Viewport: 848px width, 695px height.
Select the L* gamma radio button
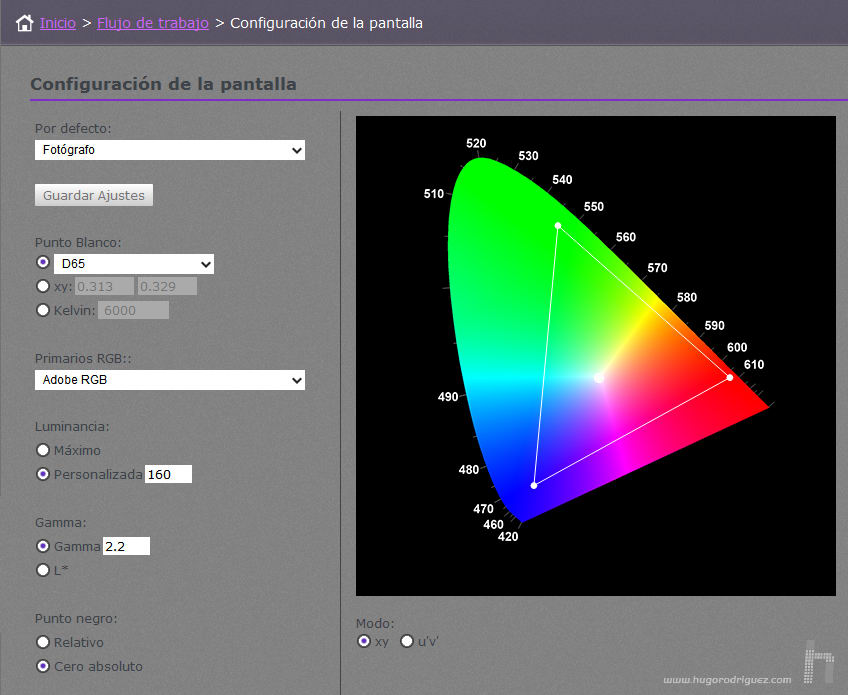[43, 570]
